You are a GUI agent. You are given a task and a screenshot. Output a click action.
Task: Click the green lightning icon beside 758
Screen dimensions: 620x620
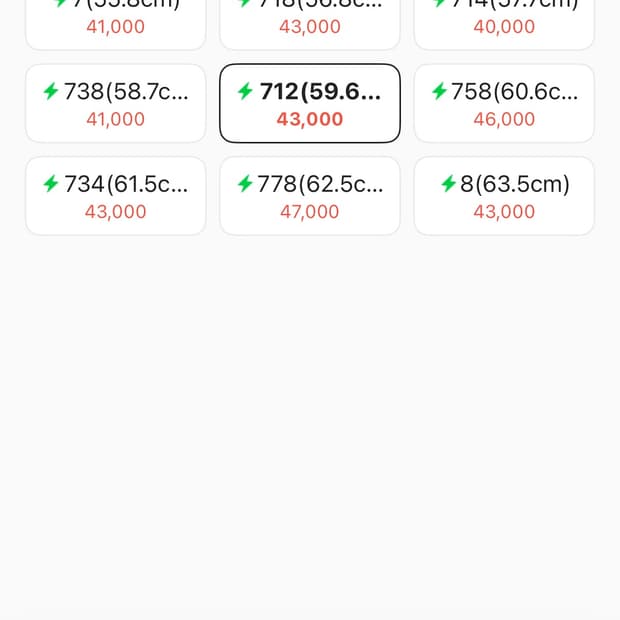(x=439, y=92)
